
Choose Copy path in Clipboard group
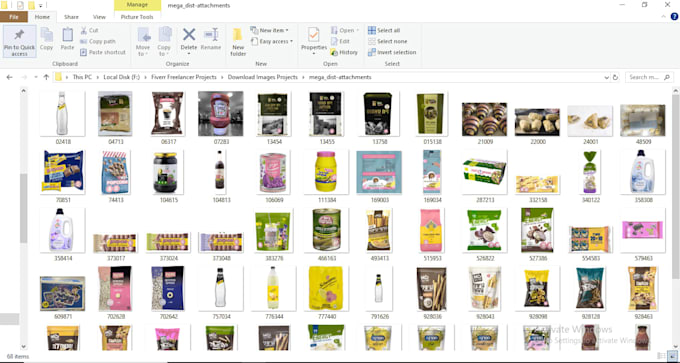coord(98,41)
